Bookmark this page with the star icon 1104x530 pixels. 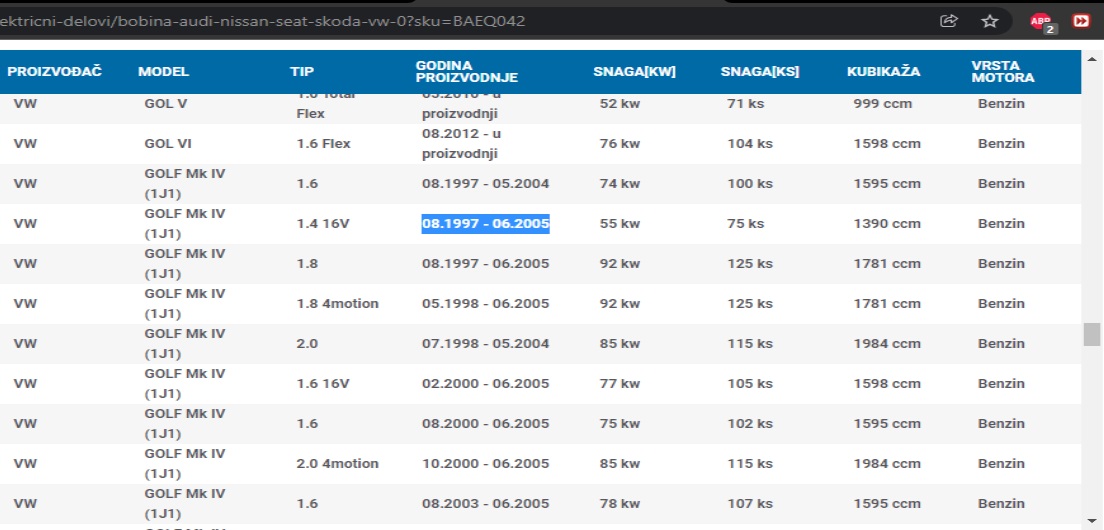coord(990,21)
